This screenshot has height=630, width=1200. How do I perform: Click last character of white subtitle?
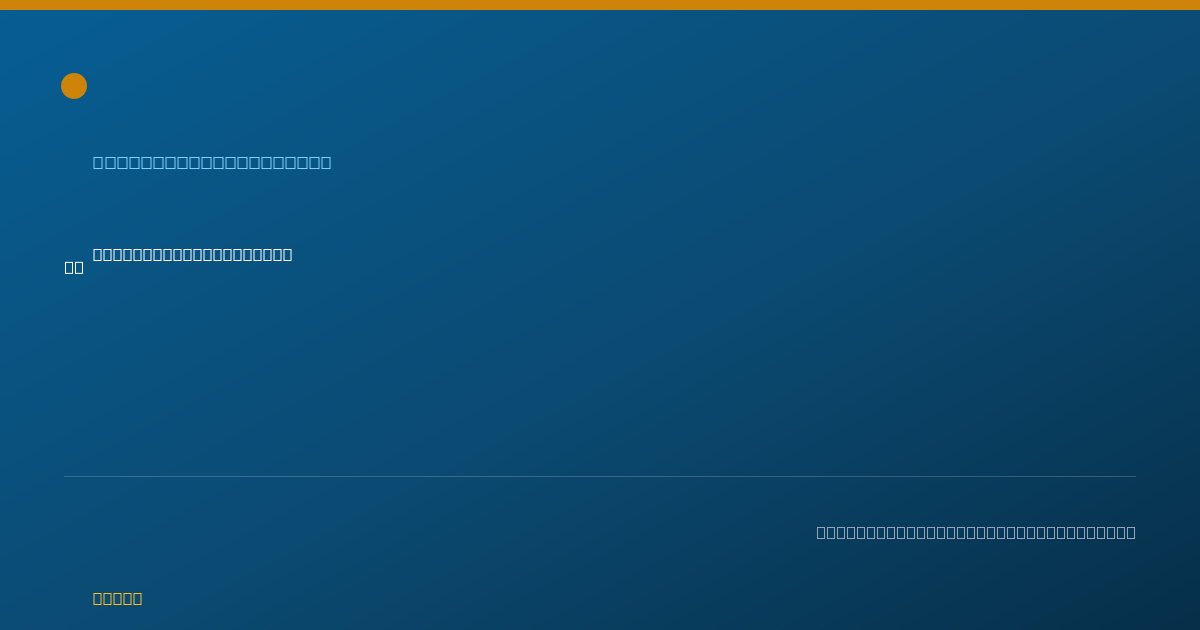pyautogui.click(x=287, y=254)
